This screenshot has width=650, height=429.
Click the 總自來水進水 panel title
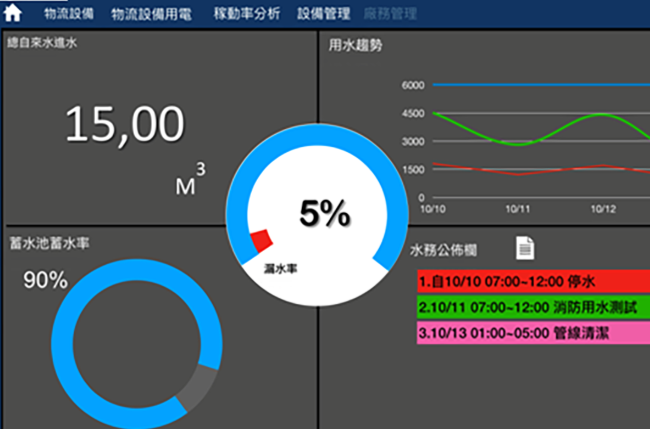click(x=41, y=44)
